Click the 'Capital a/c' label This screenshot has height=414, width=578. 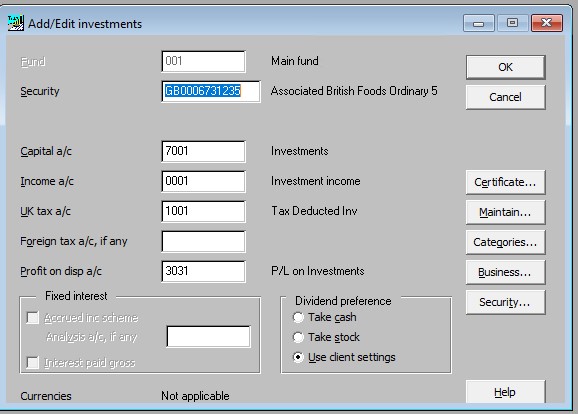click(x=46, y=151)
